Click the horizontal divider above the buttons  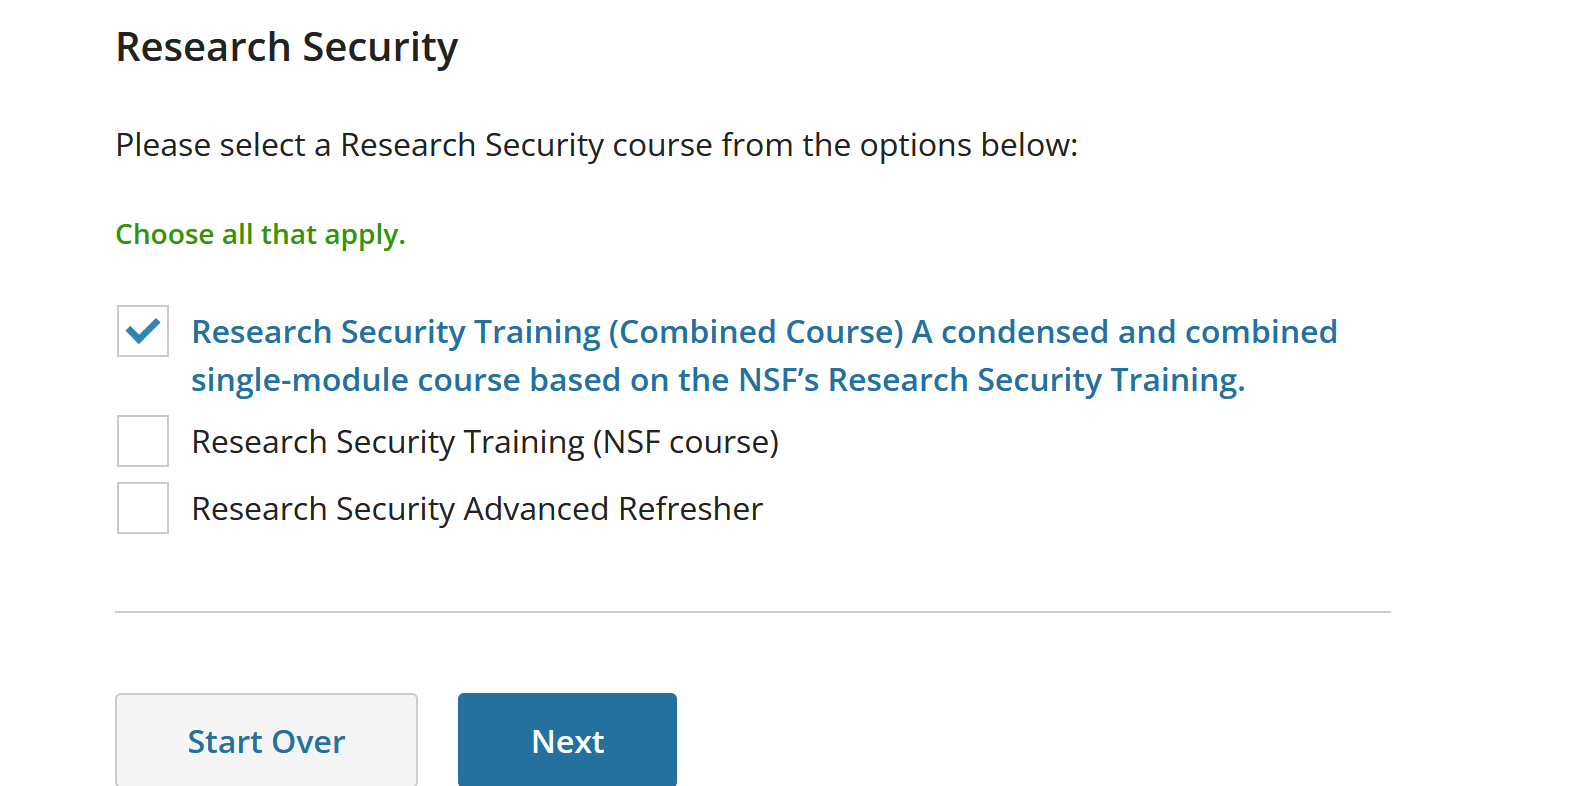point(752,612)
